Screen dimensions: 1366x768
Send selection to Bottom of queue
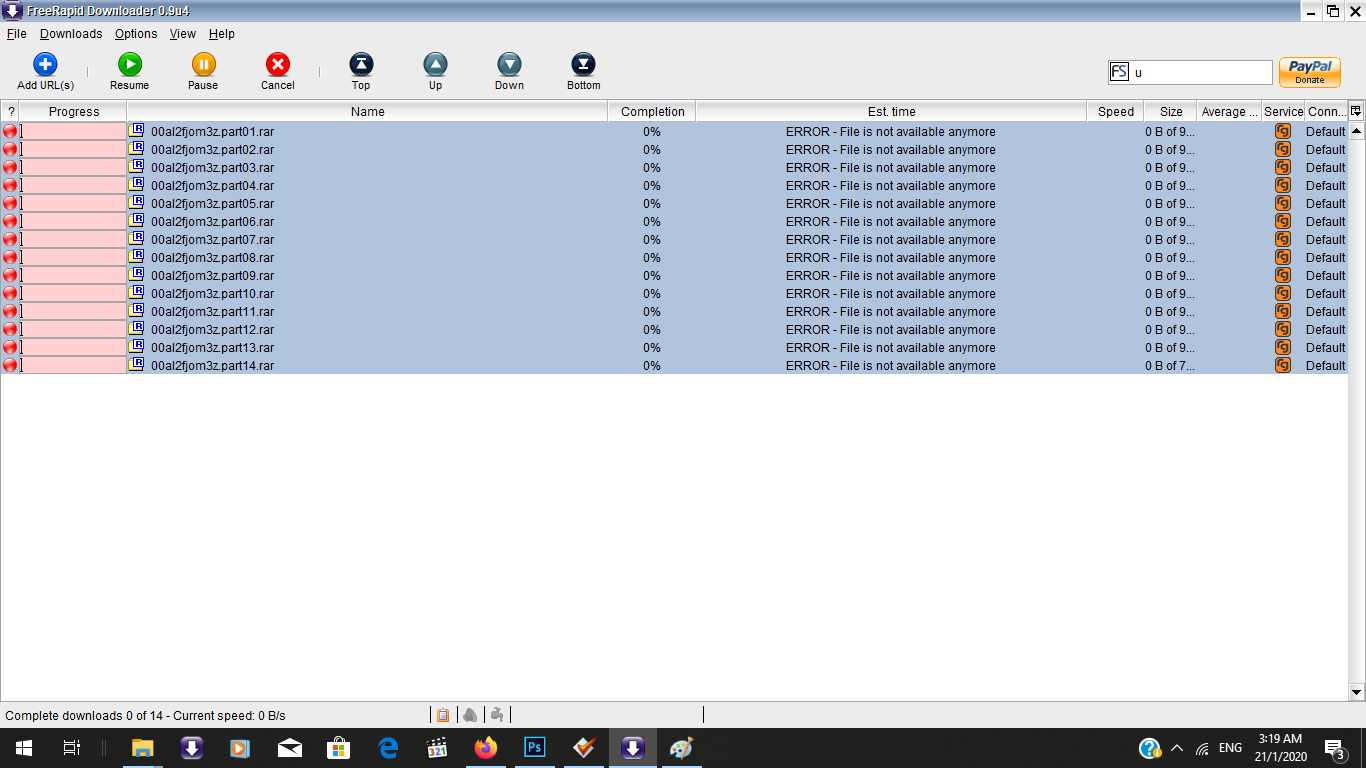pyautogui.click(x=583, y=66)
